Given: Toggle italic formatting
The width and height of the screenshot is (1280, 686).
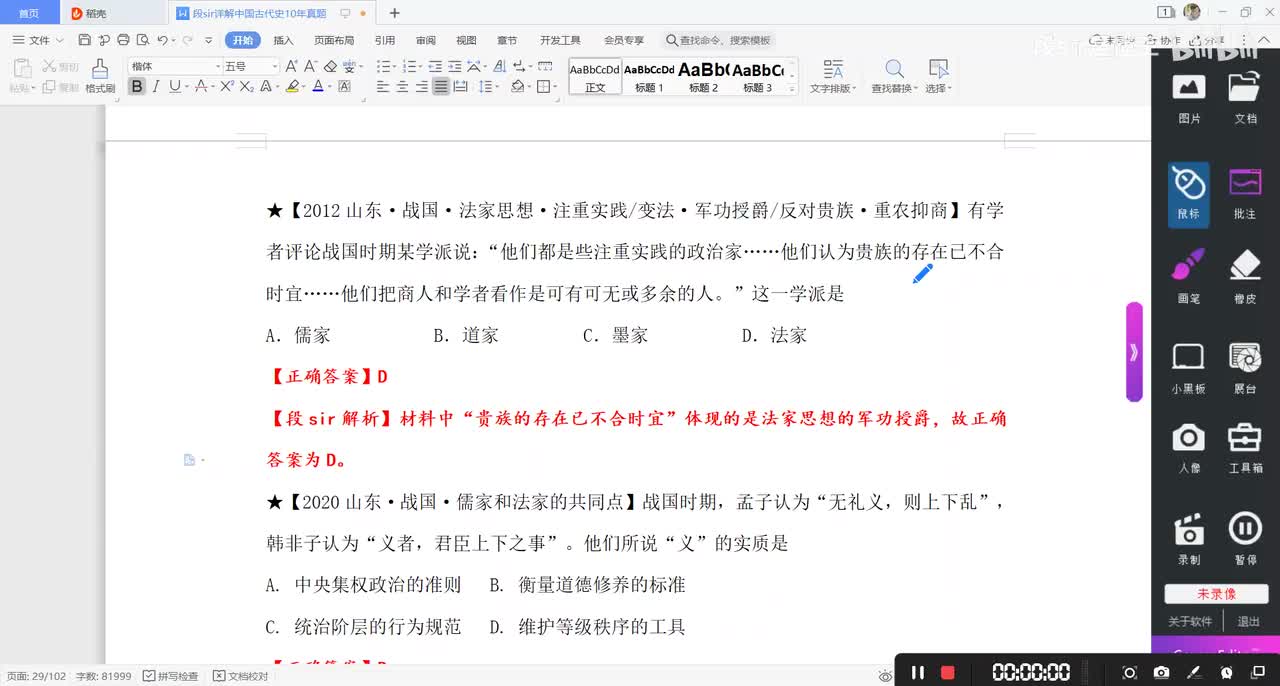Looking at the screenshot, I should (x=156, y=87).
